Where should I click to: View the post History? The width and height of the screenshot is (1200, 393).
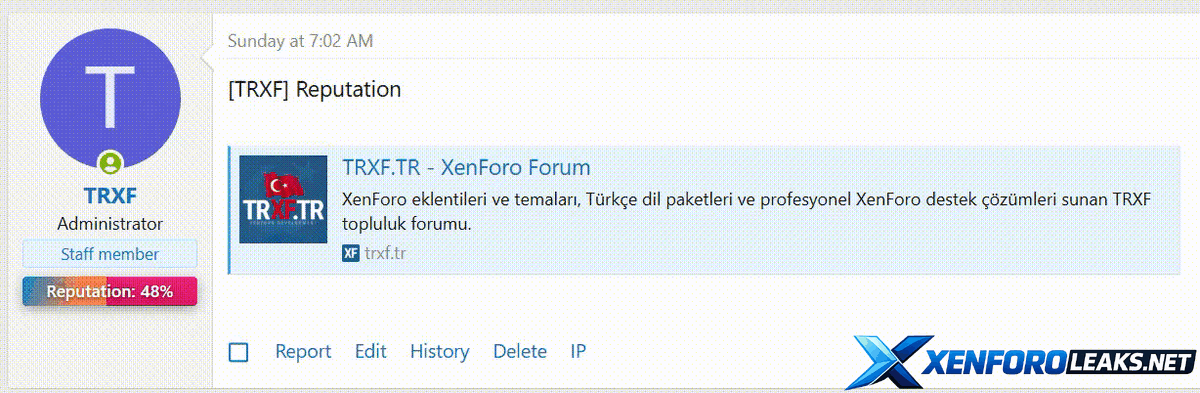tap(439, 352)
